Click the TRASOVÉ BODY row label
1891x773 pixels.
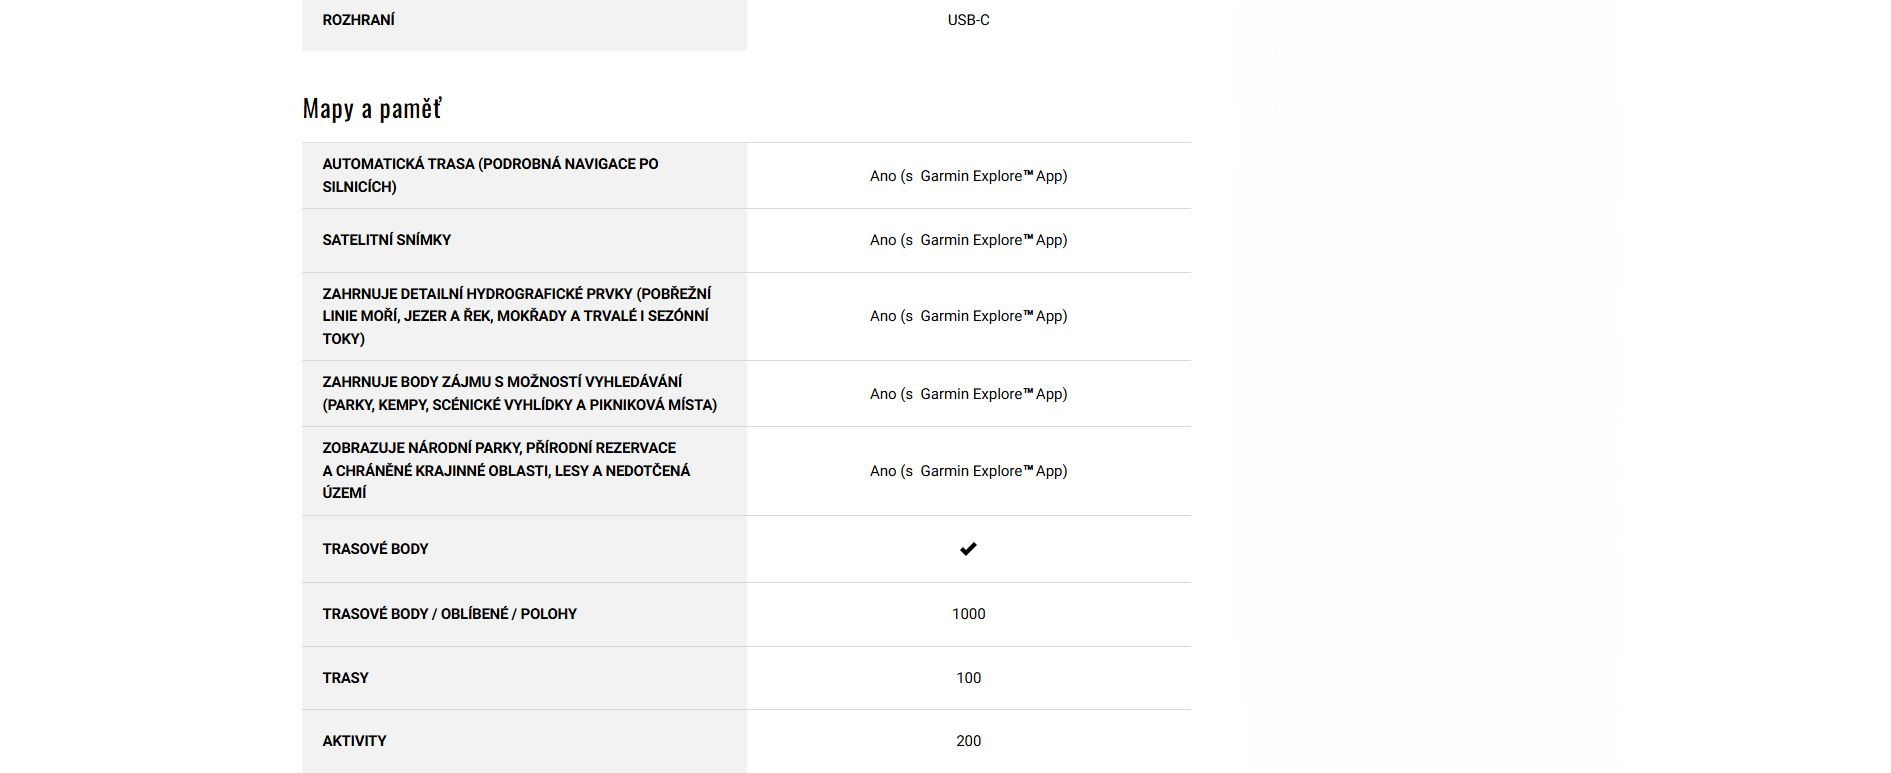[x=375, y=549]
